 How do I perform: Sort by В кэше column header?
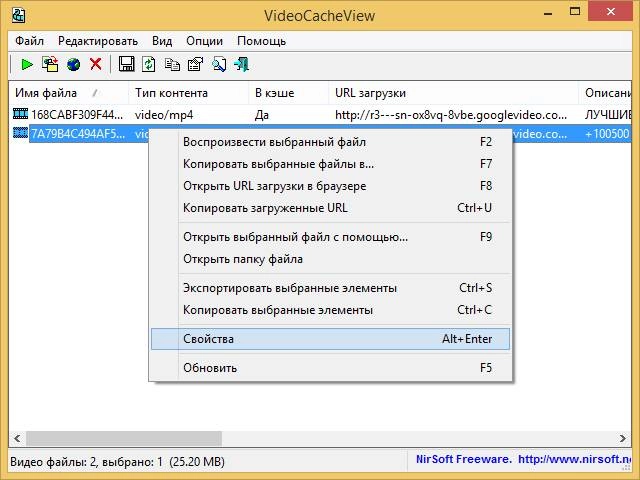point(288,93)
